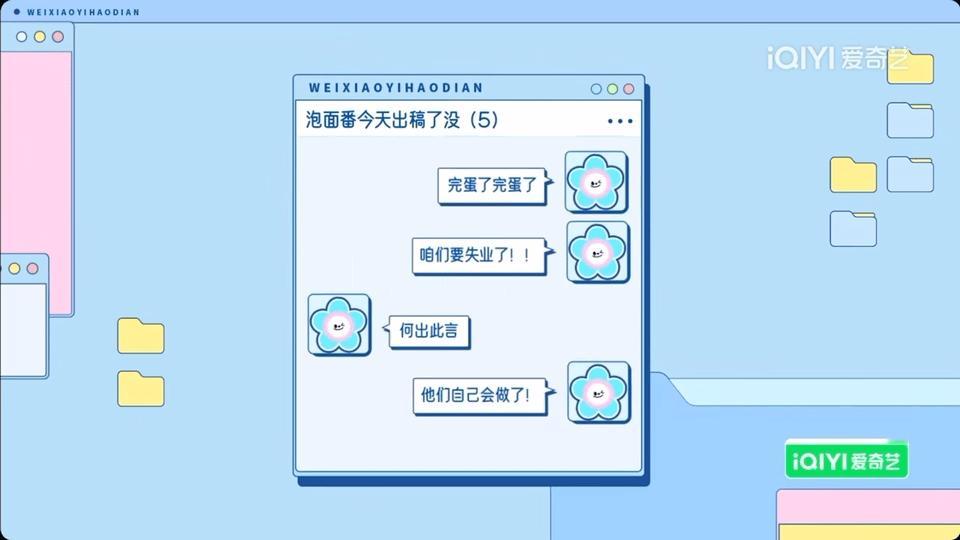
Task: Open yellow folder in right middle row
Action: (853, 174)
